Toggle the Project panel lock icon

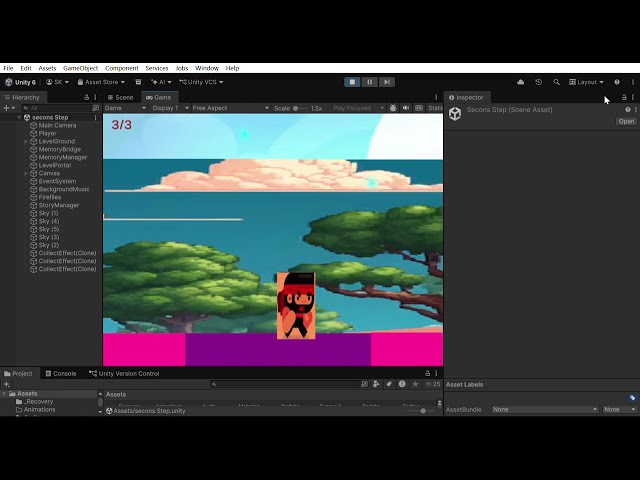(427, 373)
